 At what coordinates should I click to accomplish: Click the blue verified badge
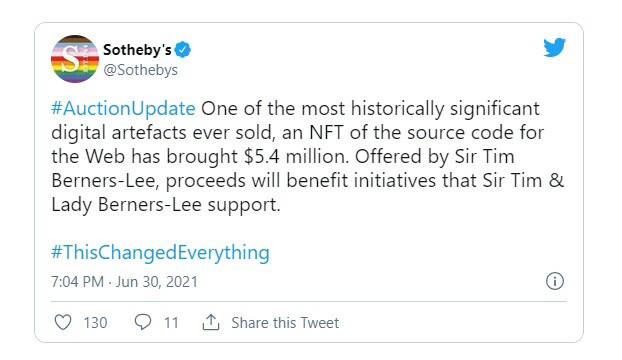[x=183, y=50]
